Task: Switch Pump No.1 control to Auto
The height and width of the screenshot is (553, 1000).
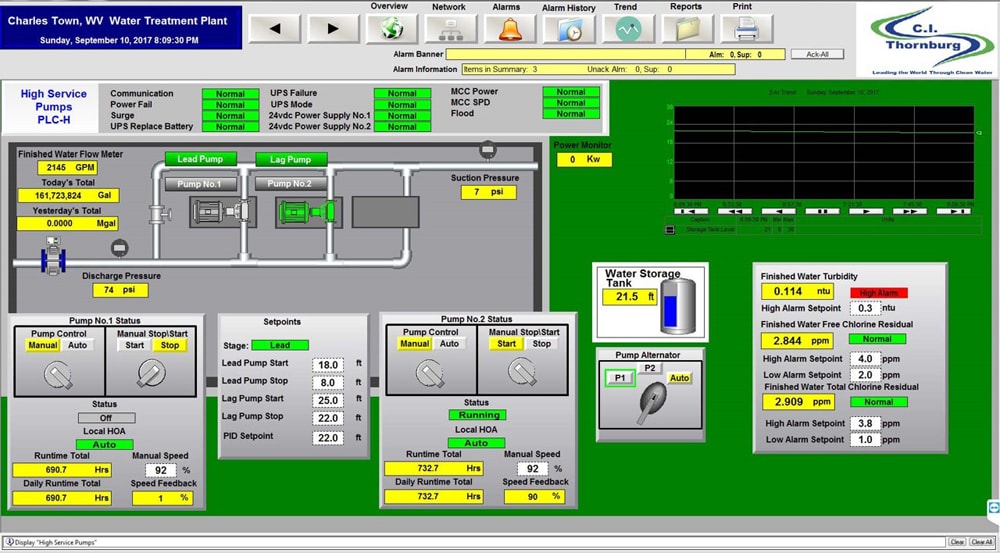Action: click(x=77, y=345)
